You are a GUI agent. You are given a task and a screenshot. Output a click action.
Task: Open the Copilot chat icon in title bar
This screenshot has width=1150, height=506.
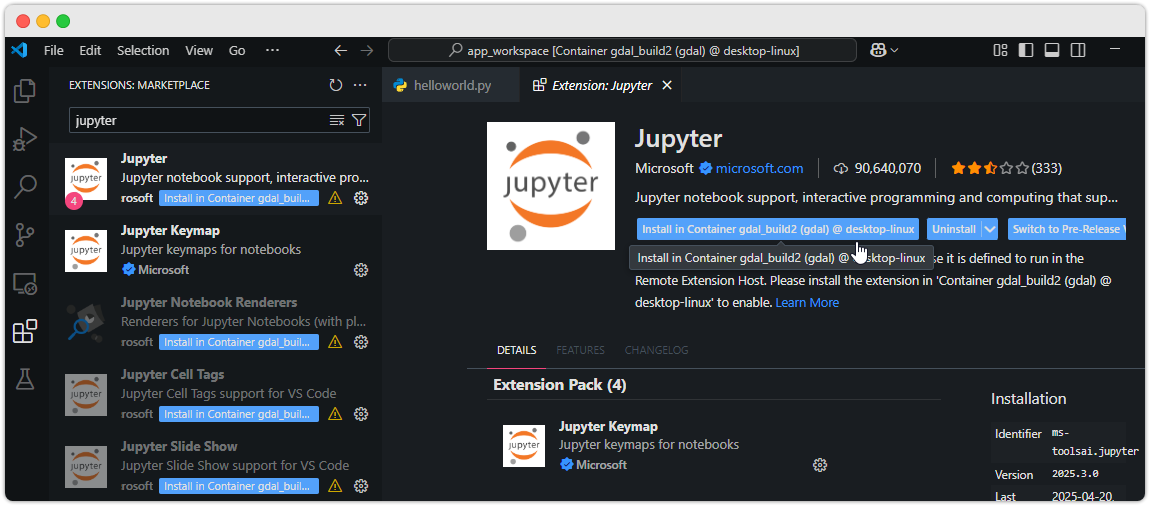[877, 50]
